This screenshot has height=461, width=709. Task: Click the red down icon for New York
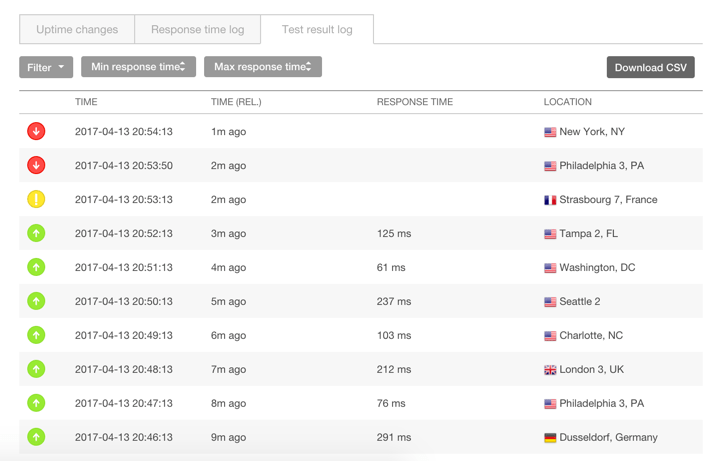point(36,131)
